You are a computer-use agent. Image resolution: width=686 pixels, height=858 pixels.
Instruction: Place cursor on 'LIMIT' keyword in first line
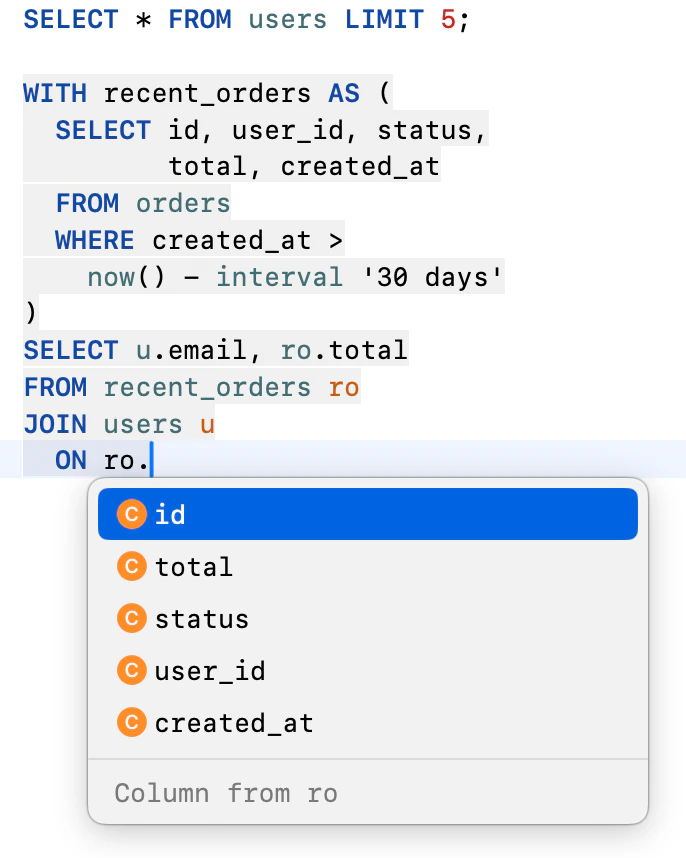point(384,20)
